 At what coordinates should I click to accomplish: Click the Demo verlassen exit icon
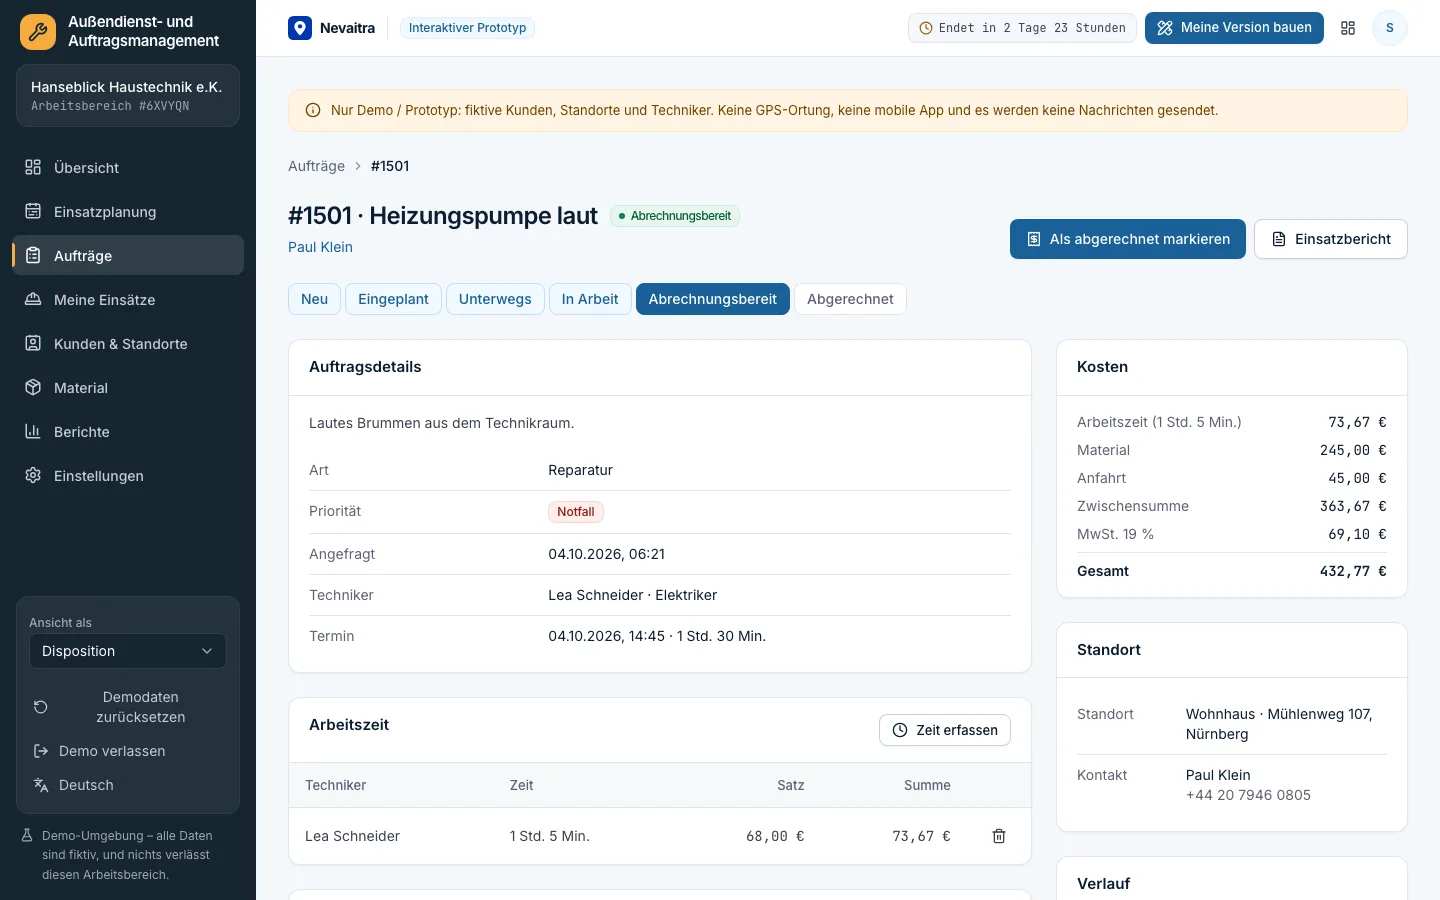tap(41, 751)
